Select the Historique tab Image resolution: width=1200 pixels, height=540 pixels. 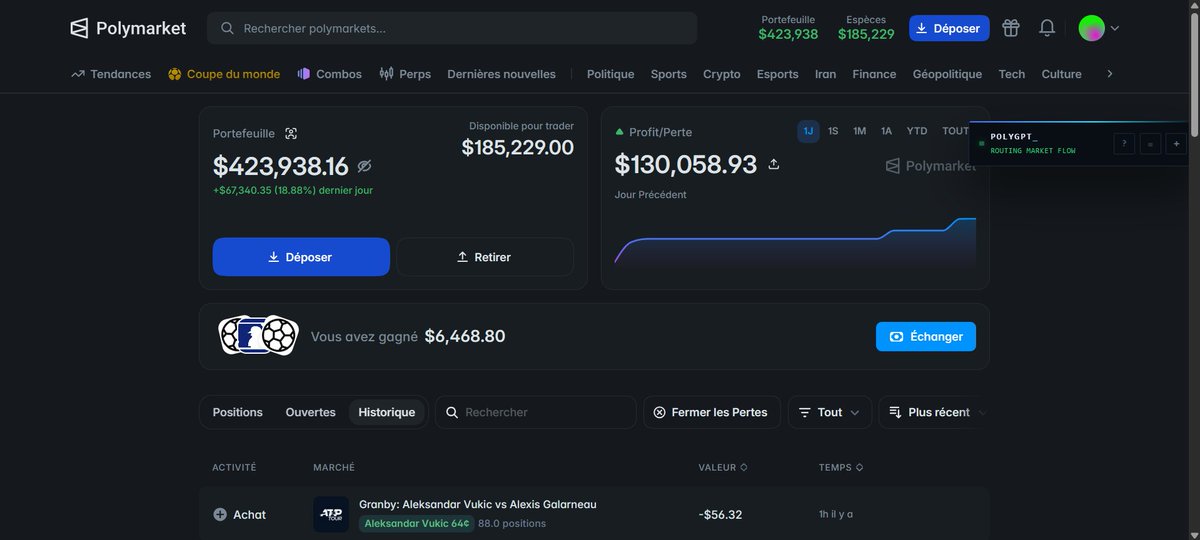pyautogui.click(x=387, y=412)
